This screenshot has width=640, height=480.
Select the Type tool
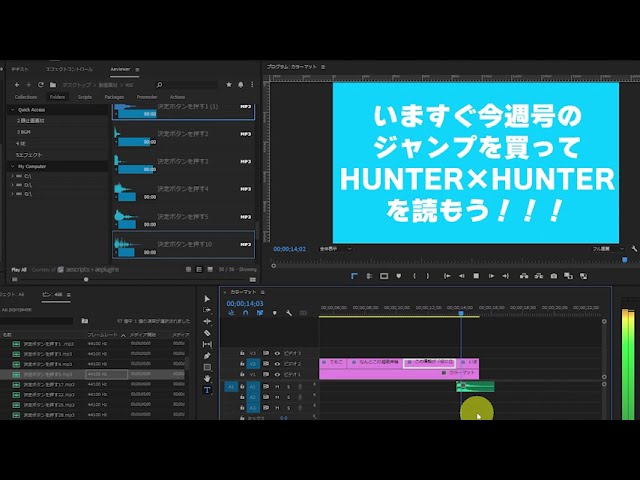point(207,390)
